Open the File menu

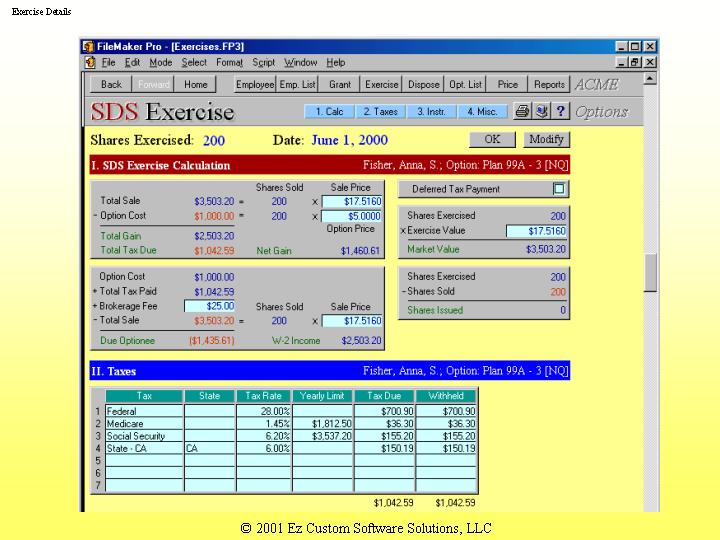pyautogui.click(x=108, y=62)
